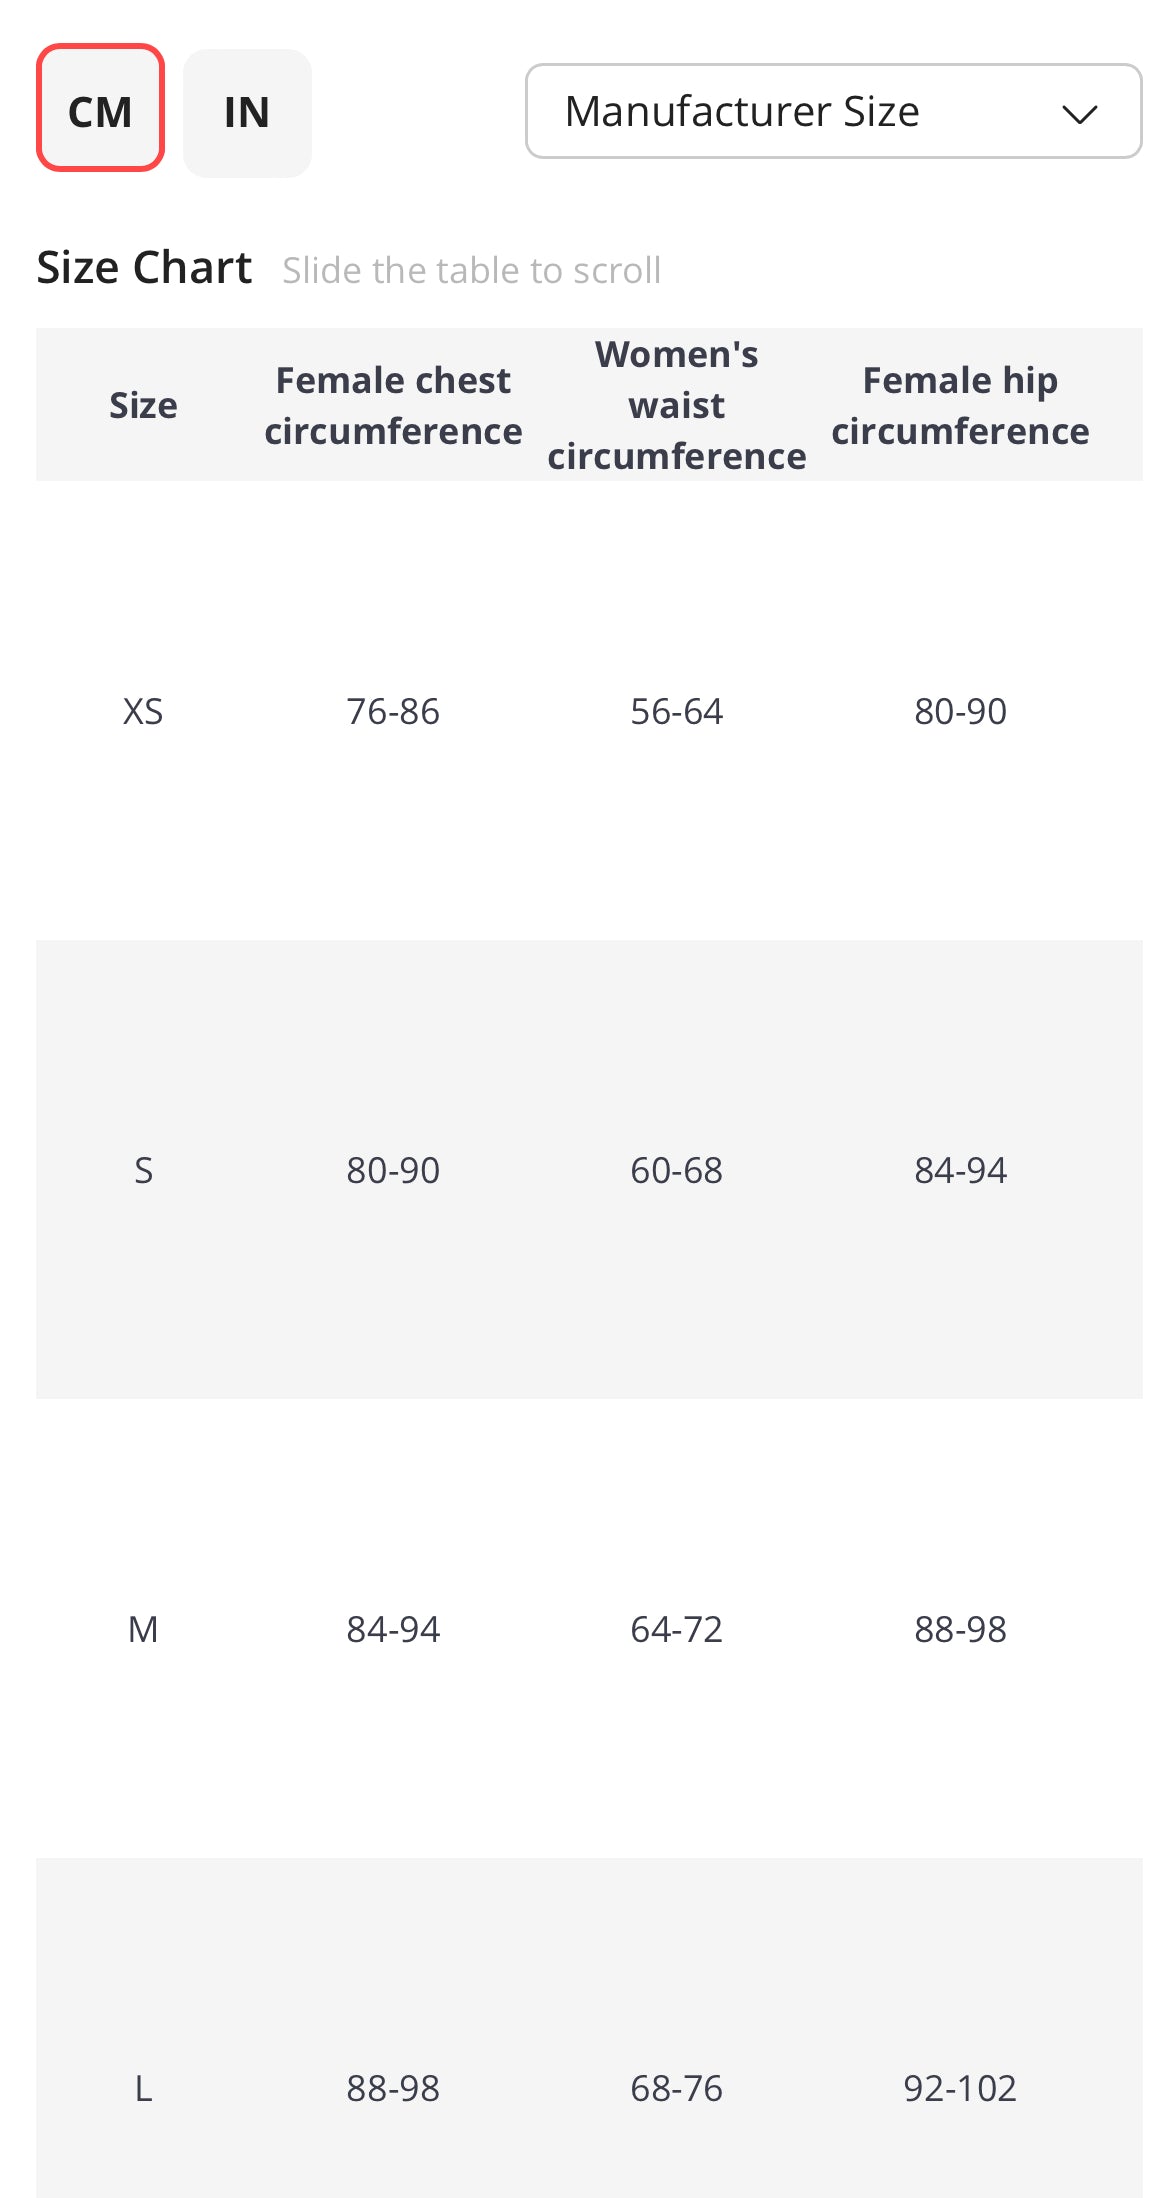
Task: Switch units to IN
Action: pos(247,112)
